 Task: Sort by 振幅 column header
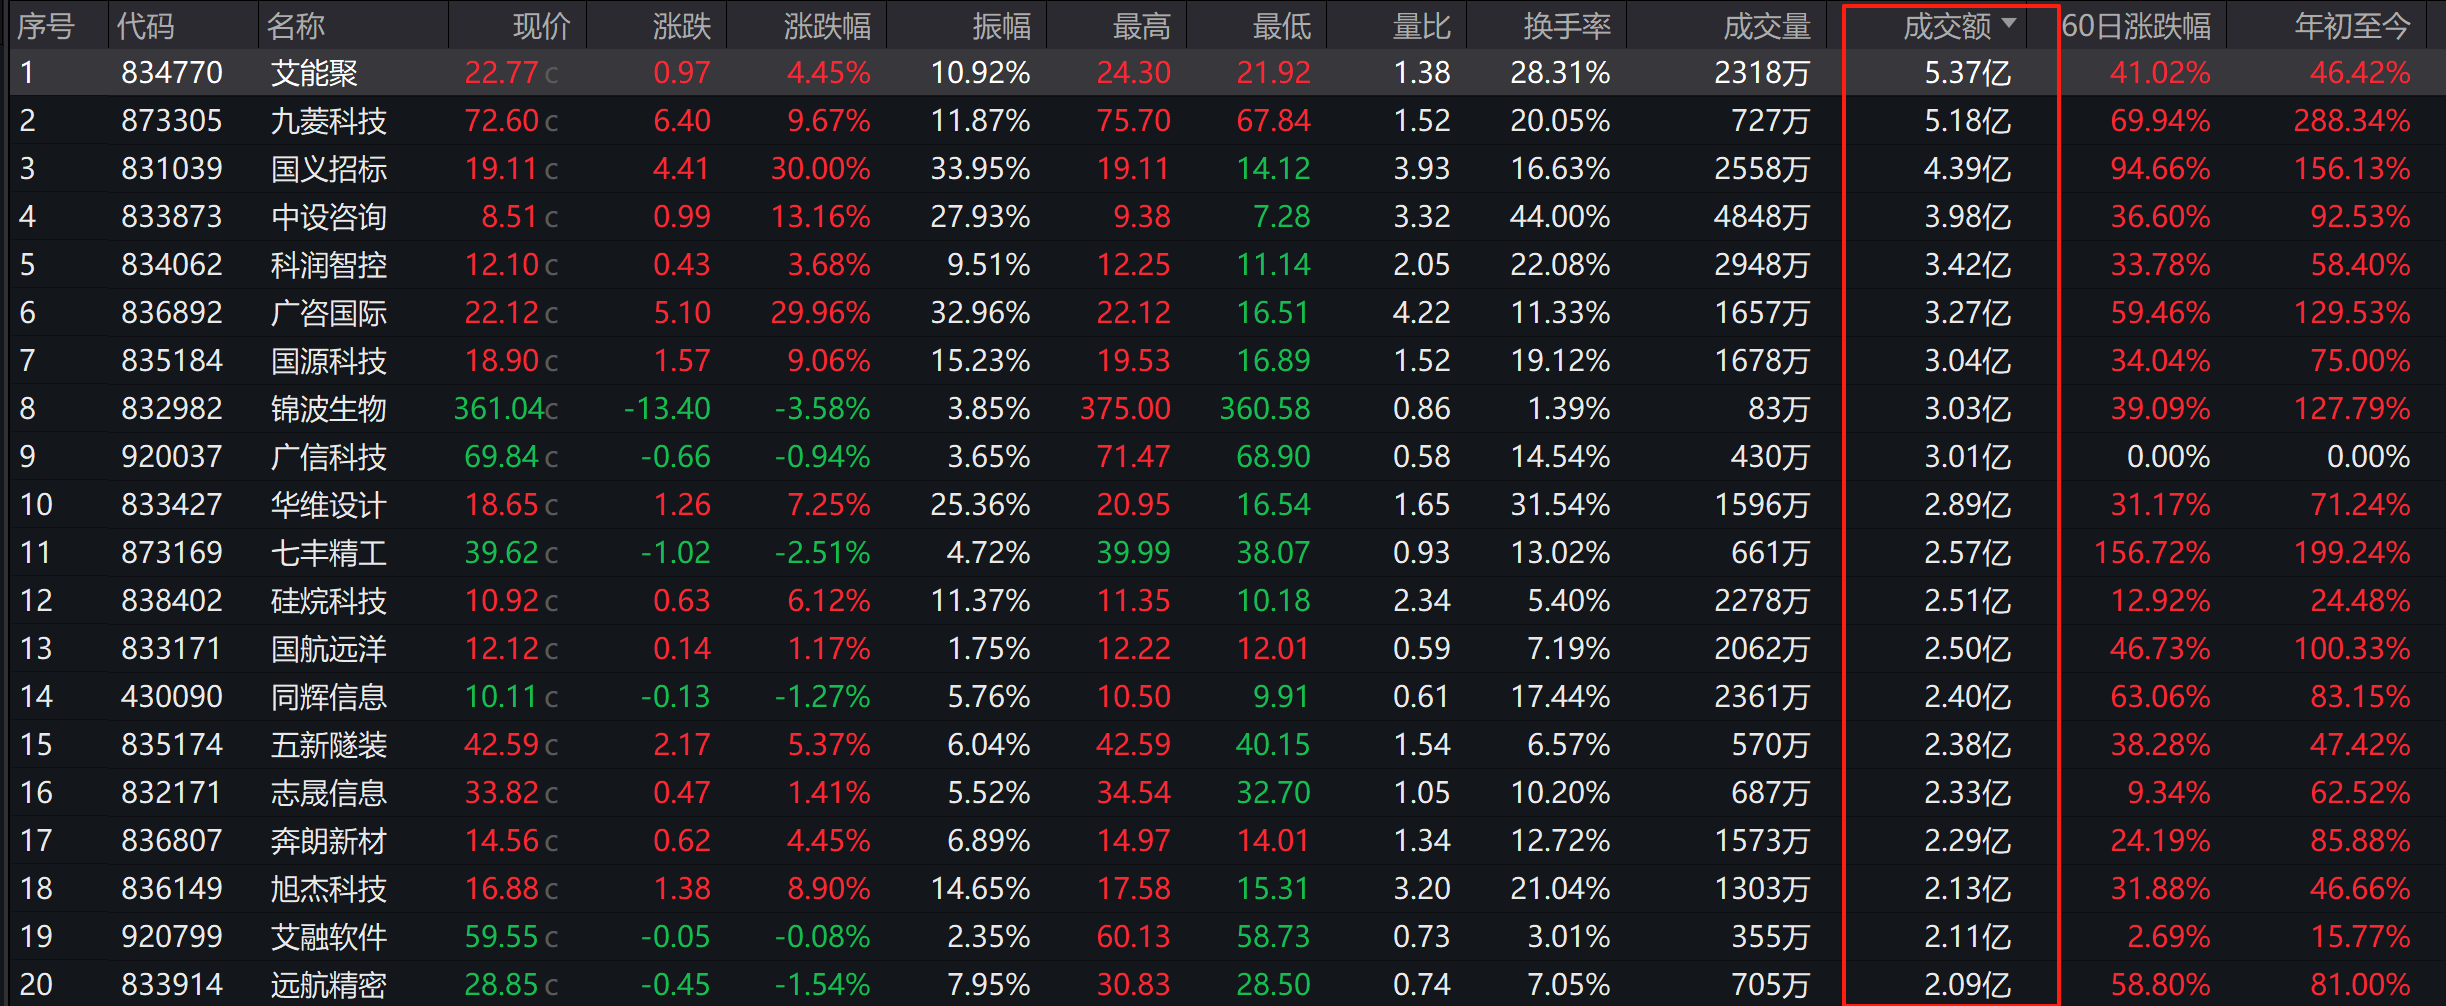tap(1001, 26)
